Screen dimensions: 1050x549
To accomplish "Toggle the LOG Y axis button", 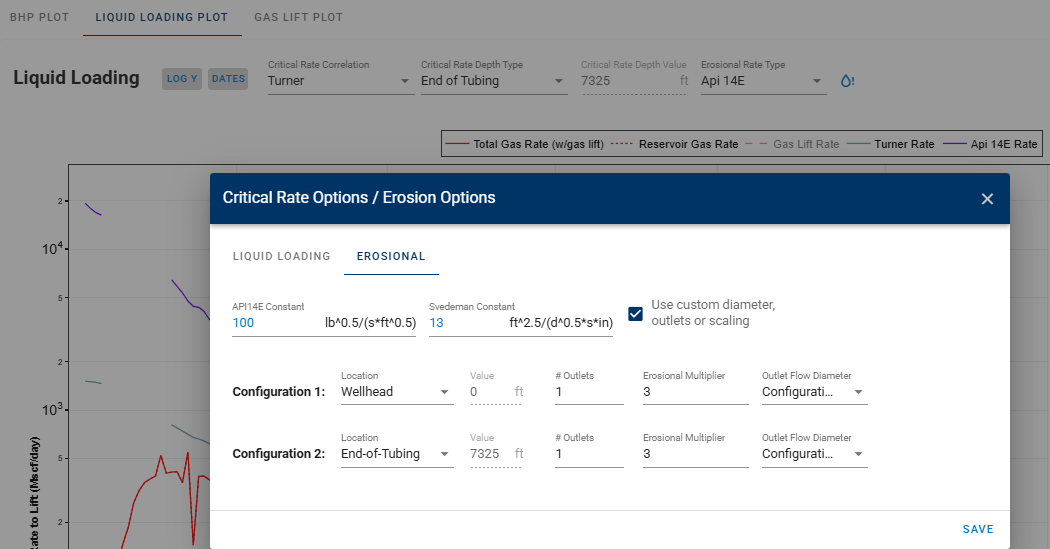I will [x=182, y=79].
